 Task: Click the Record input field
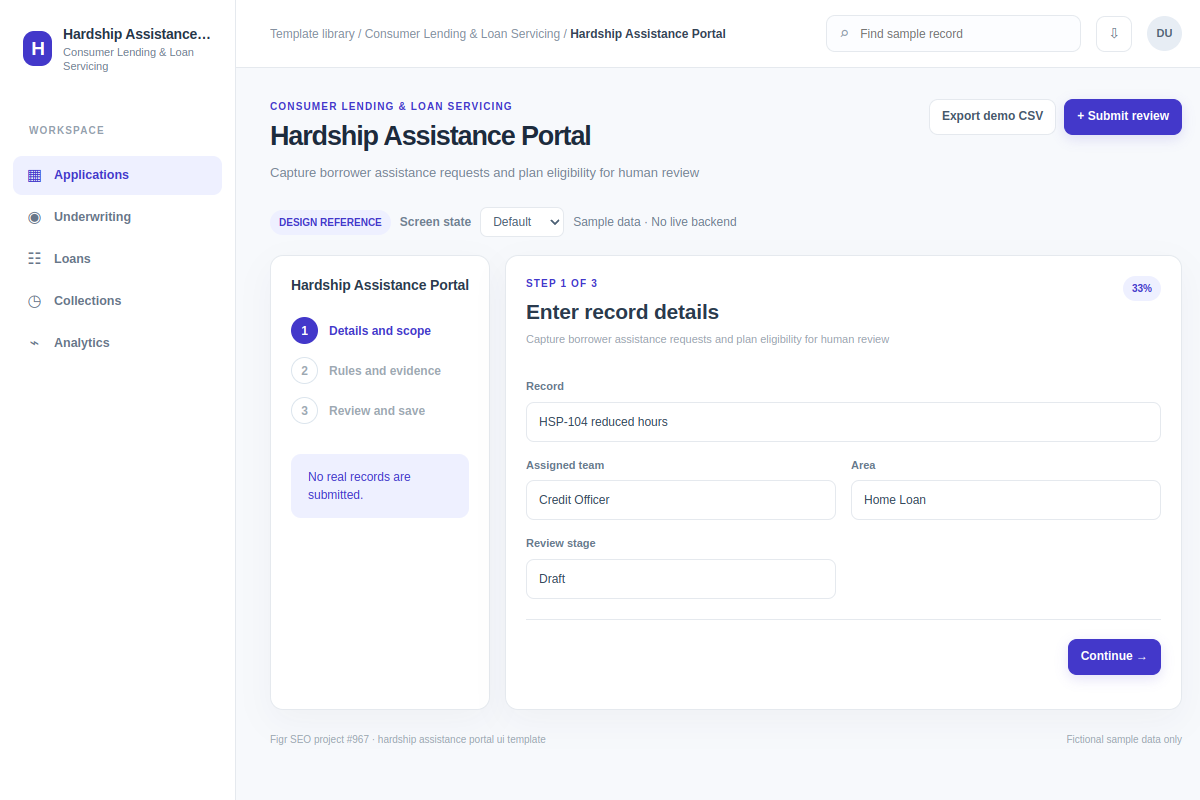point(843,422)
